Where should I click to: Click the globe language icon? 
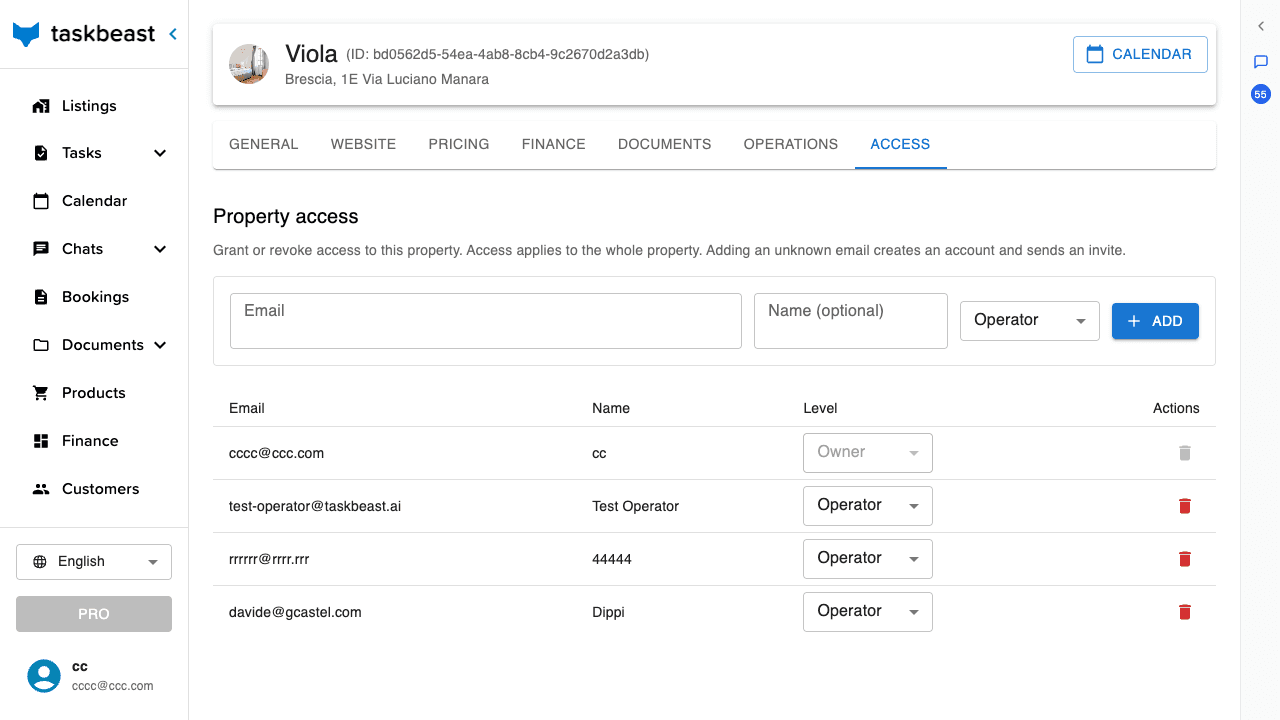click(x=40, y=562)
